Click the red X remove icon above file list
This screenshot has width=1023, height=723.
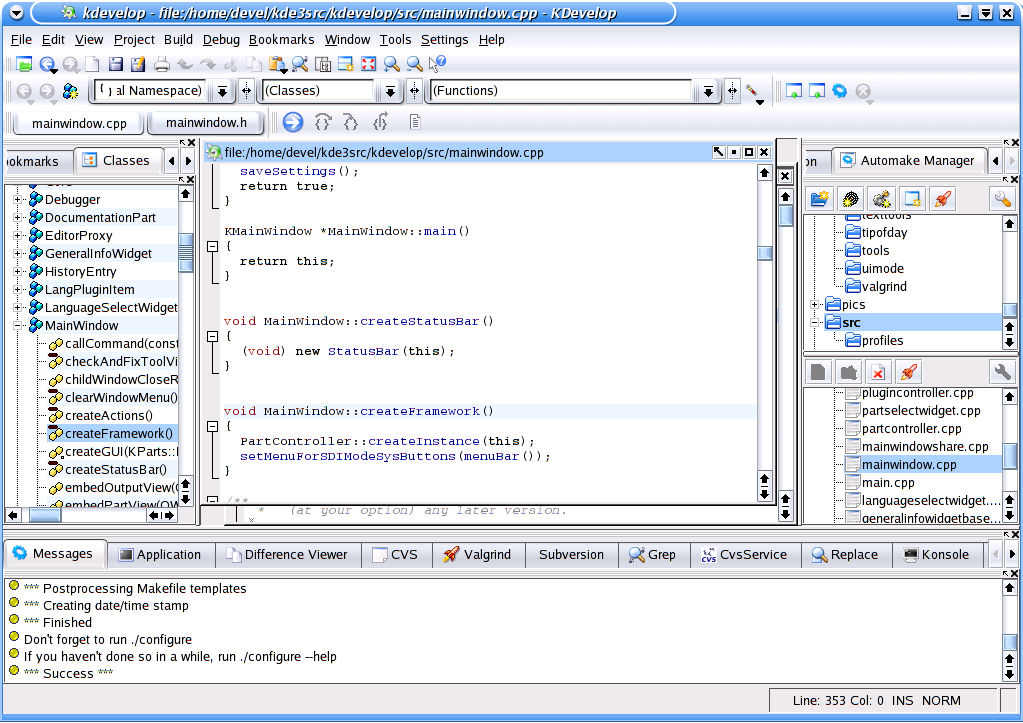pyautogui.click(x=877, y=373)
